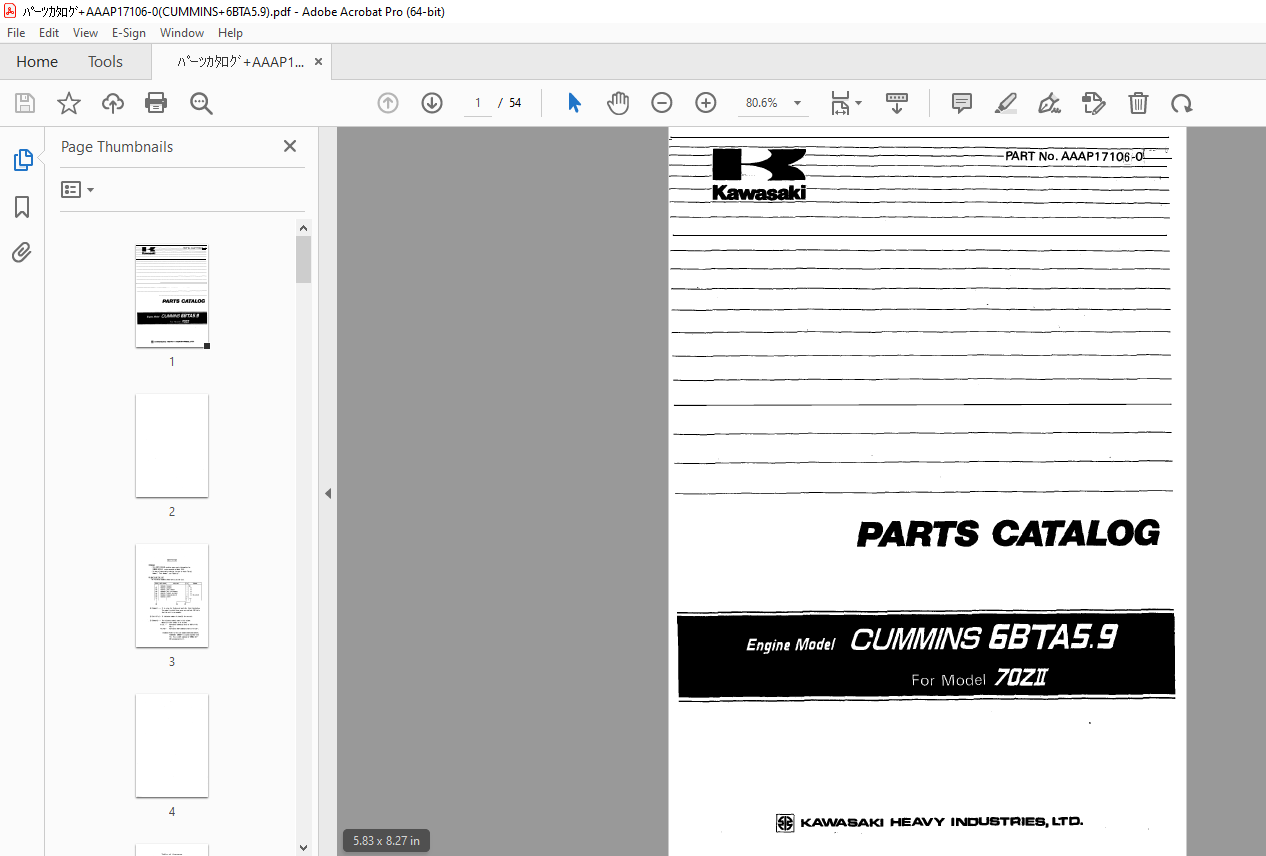Click the page size 5.83 x 8.27 in label
Image resolution: width=1266 pixels, height=856 pixels.
pos(387,840)
